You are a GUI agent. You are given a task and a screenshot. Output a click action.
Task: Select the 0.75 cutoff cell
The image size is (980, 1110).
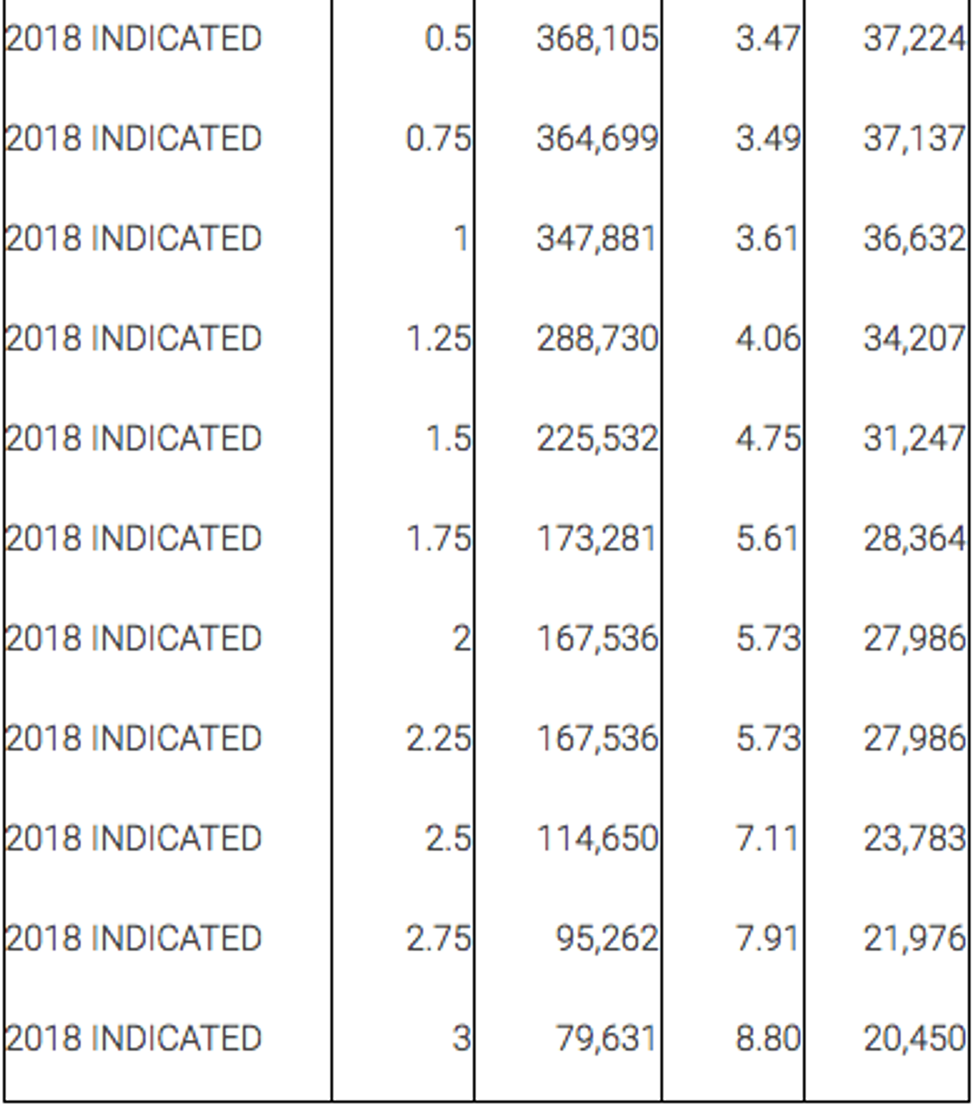point(438,139)
